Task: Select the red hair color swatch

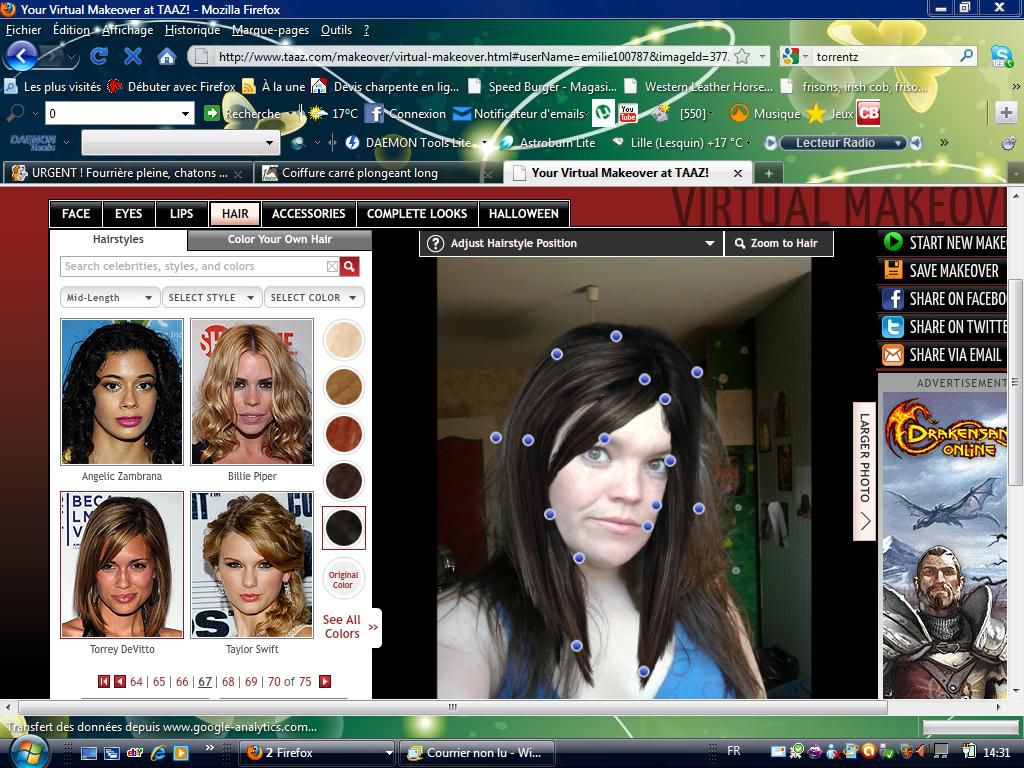Action: [x=343, y=433]
